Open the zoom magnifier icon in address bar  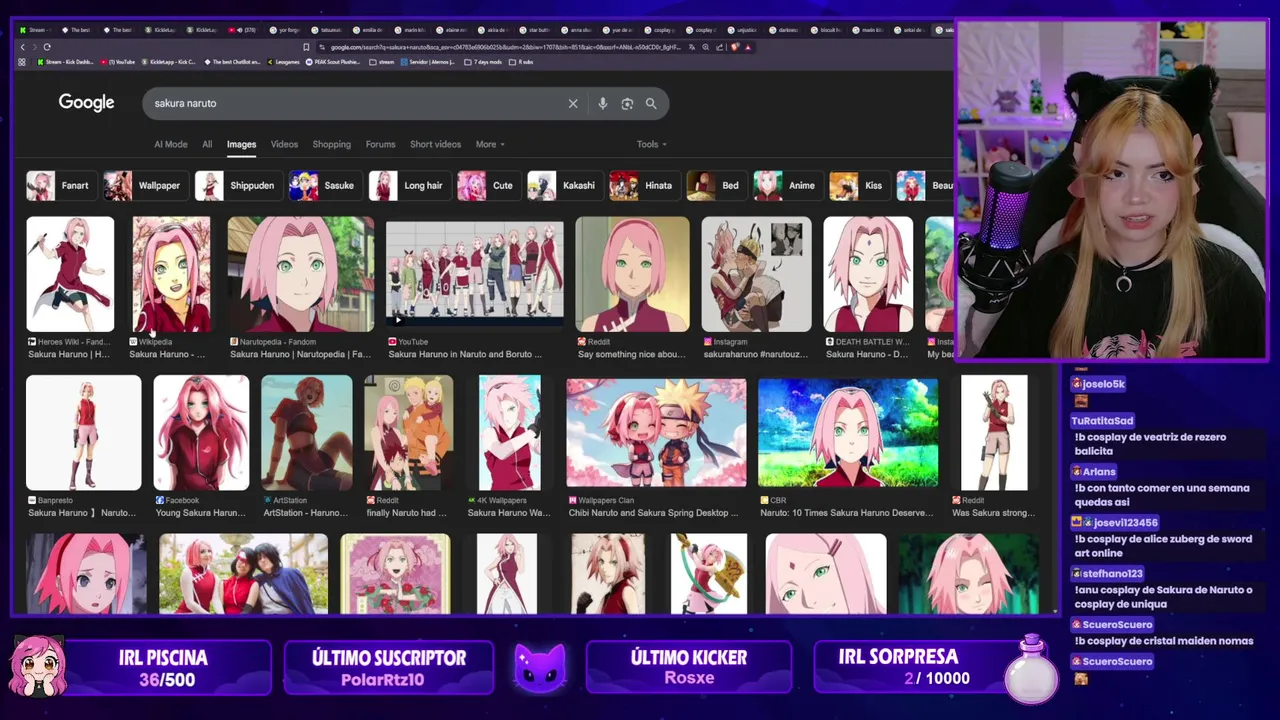[x=705, y=47]
